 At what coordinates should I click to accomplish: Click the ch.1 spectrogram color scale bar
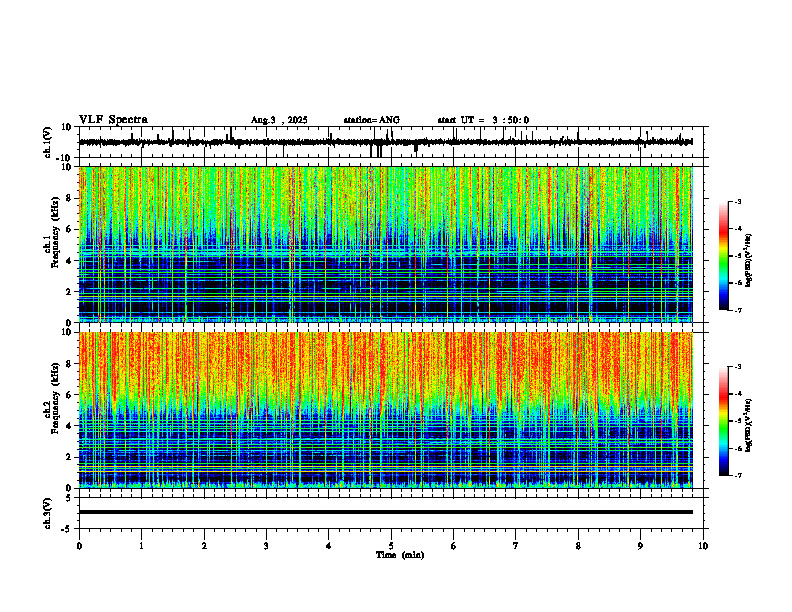point(723,256)
